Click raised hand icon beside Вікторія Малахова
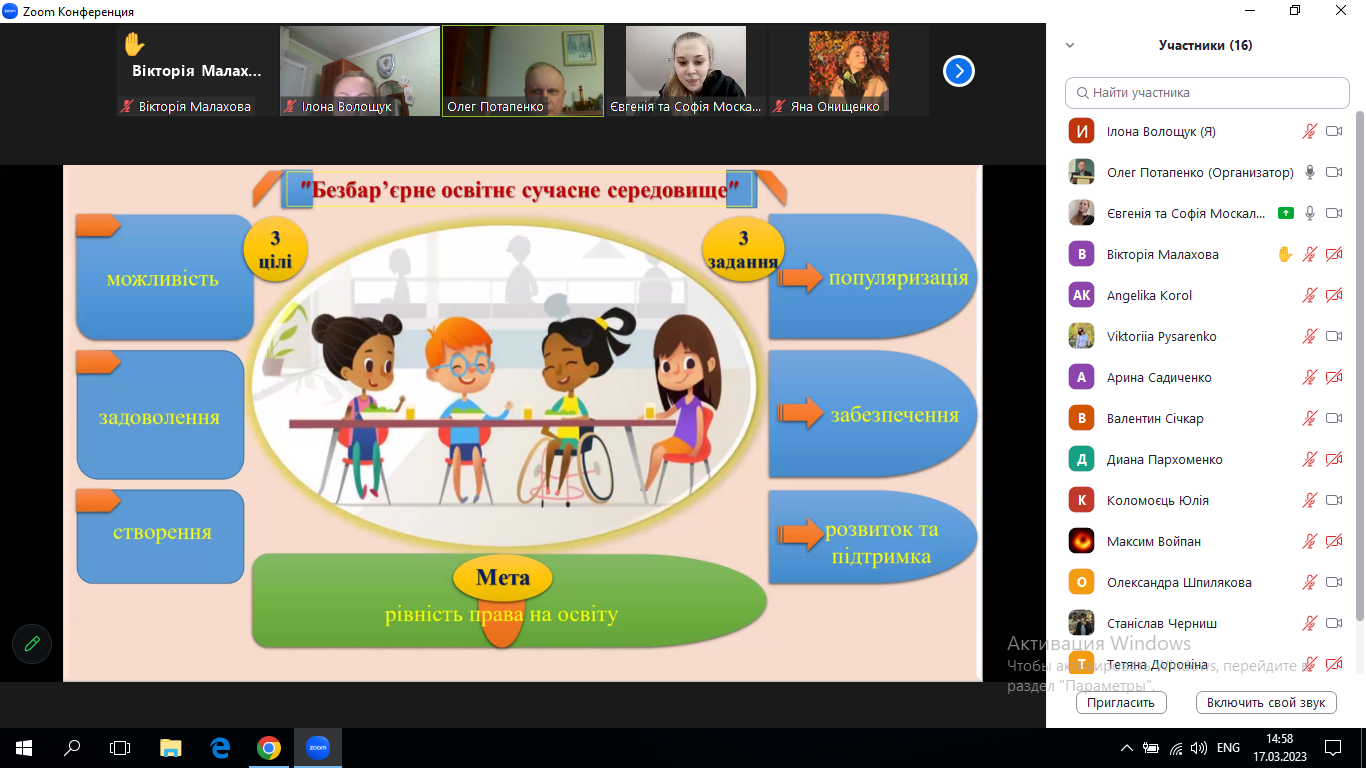The width and height of the screenshot is (1366, 768). [x=1285, y=254]
